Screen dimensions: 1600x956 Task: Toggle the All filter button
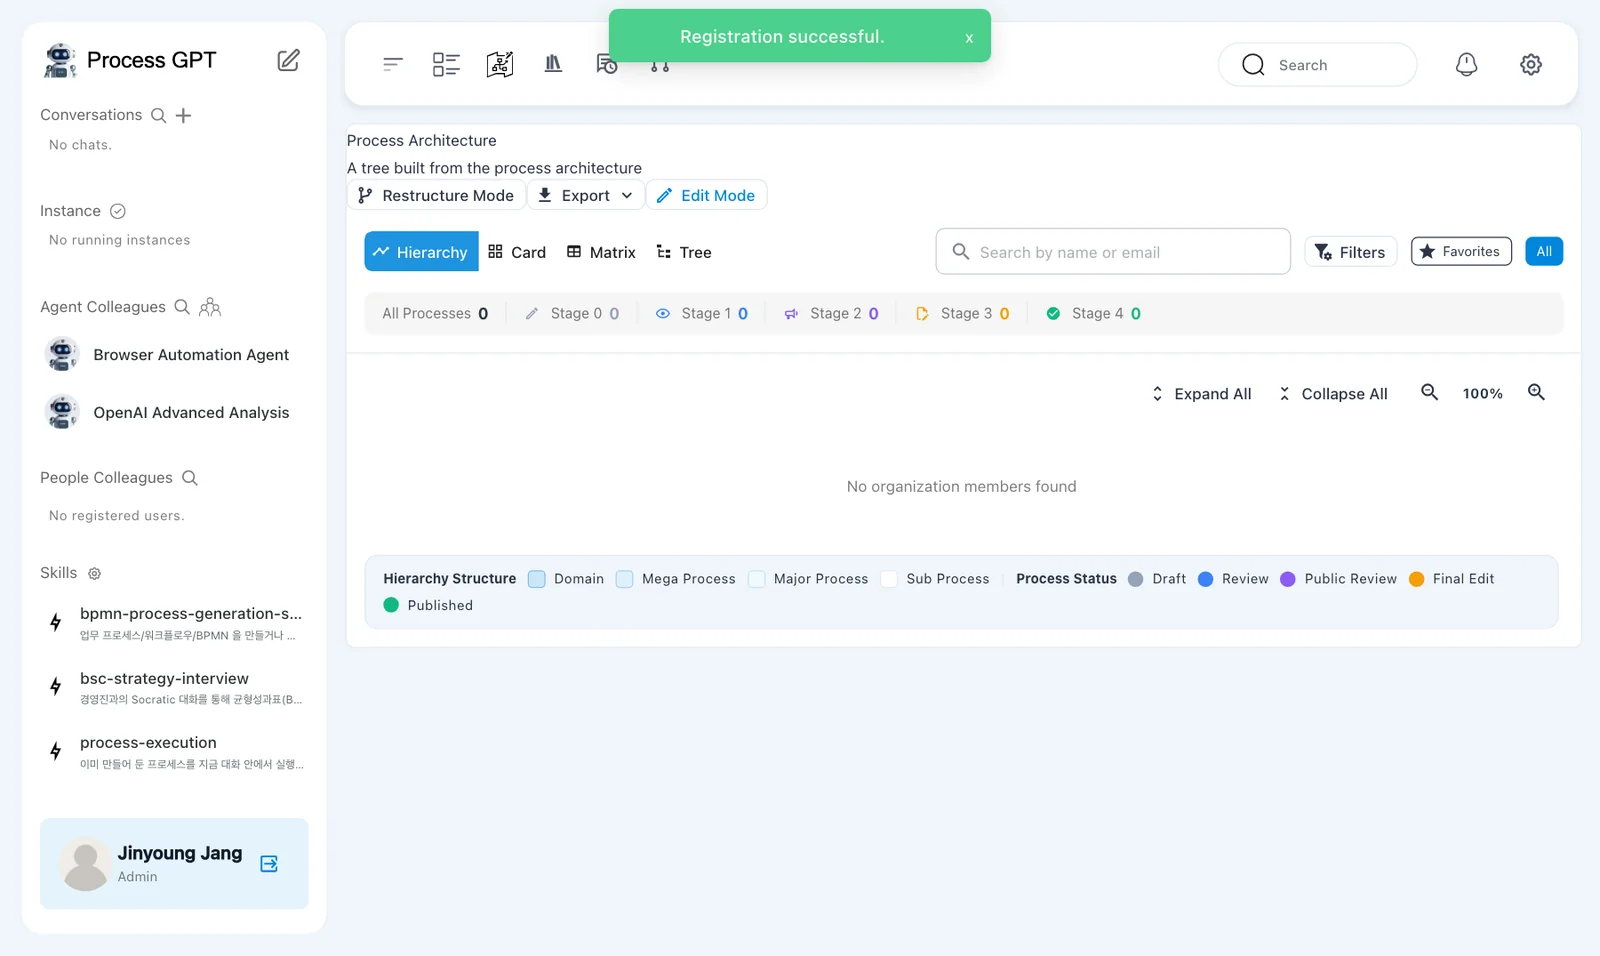pyautogui.click(x=1544, y=252)
